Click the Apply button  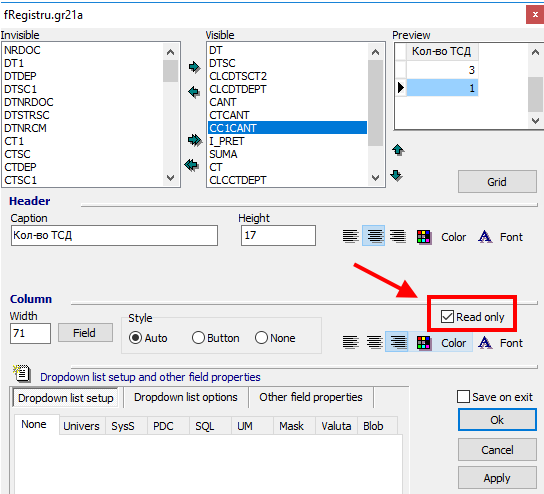pyautogui.click(x=497, y=478)
